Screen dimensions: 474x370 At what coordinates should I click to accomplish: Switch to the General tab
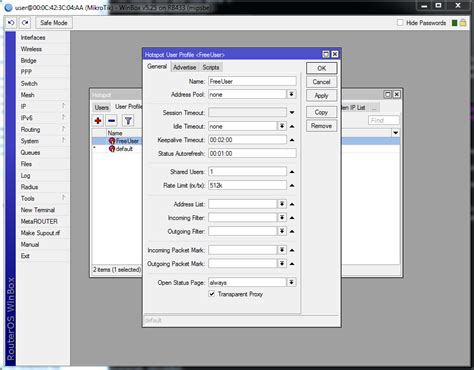[157, 66]
